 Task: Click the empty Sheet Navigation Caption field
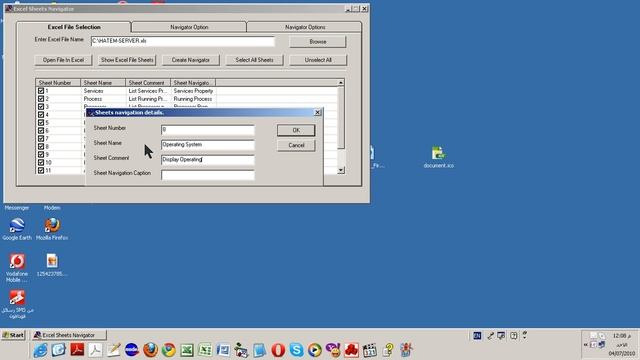[207, 175]
